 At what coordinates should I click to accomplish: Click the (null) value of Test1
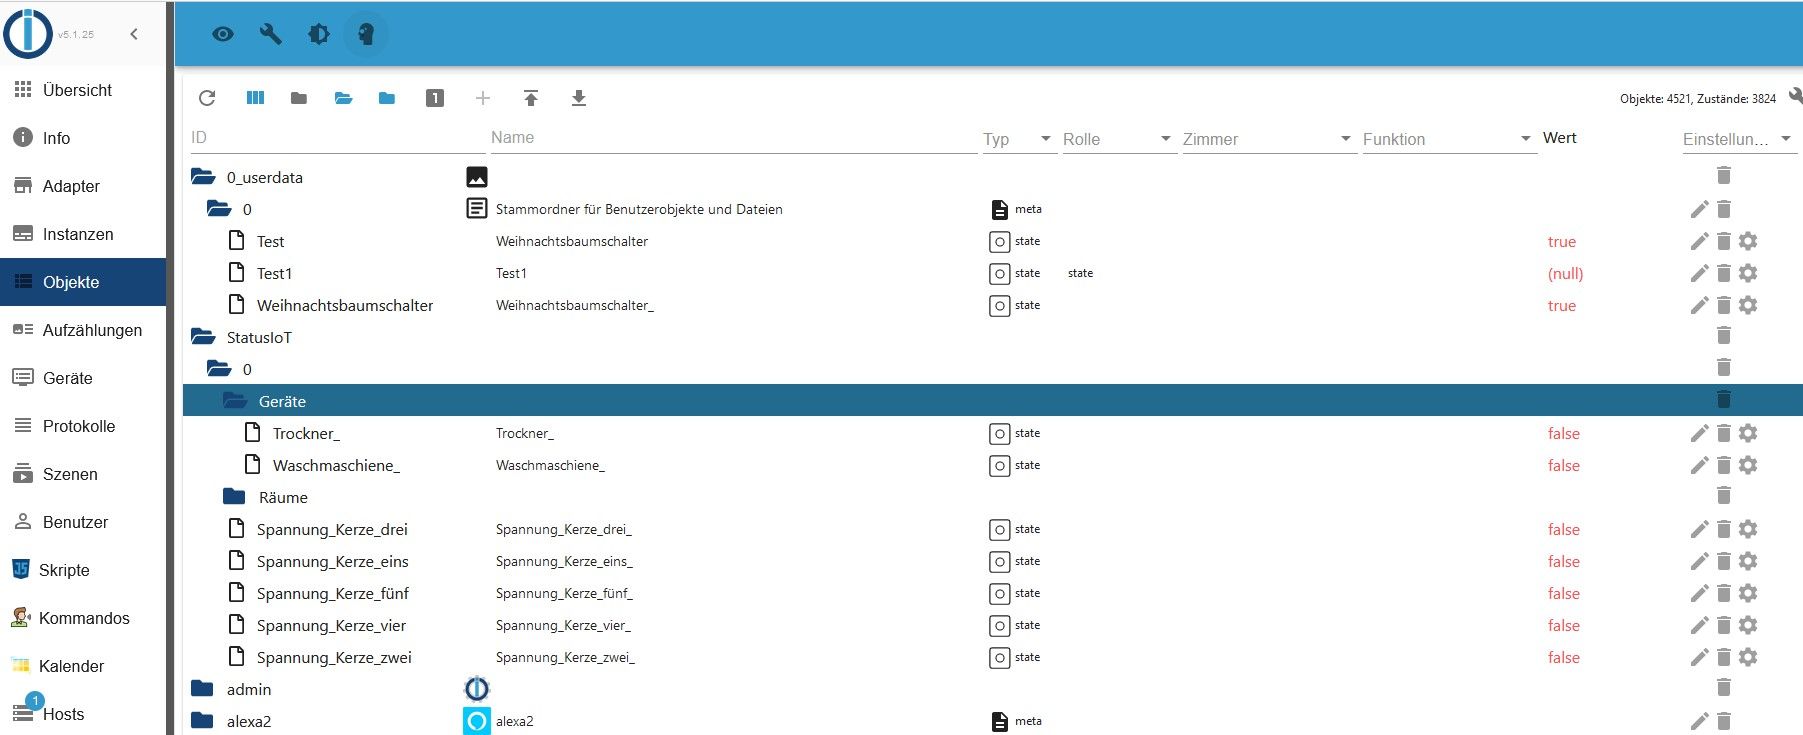coord(1566,274)
